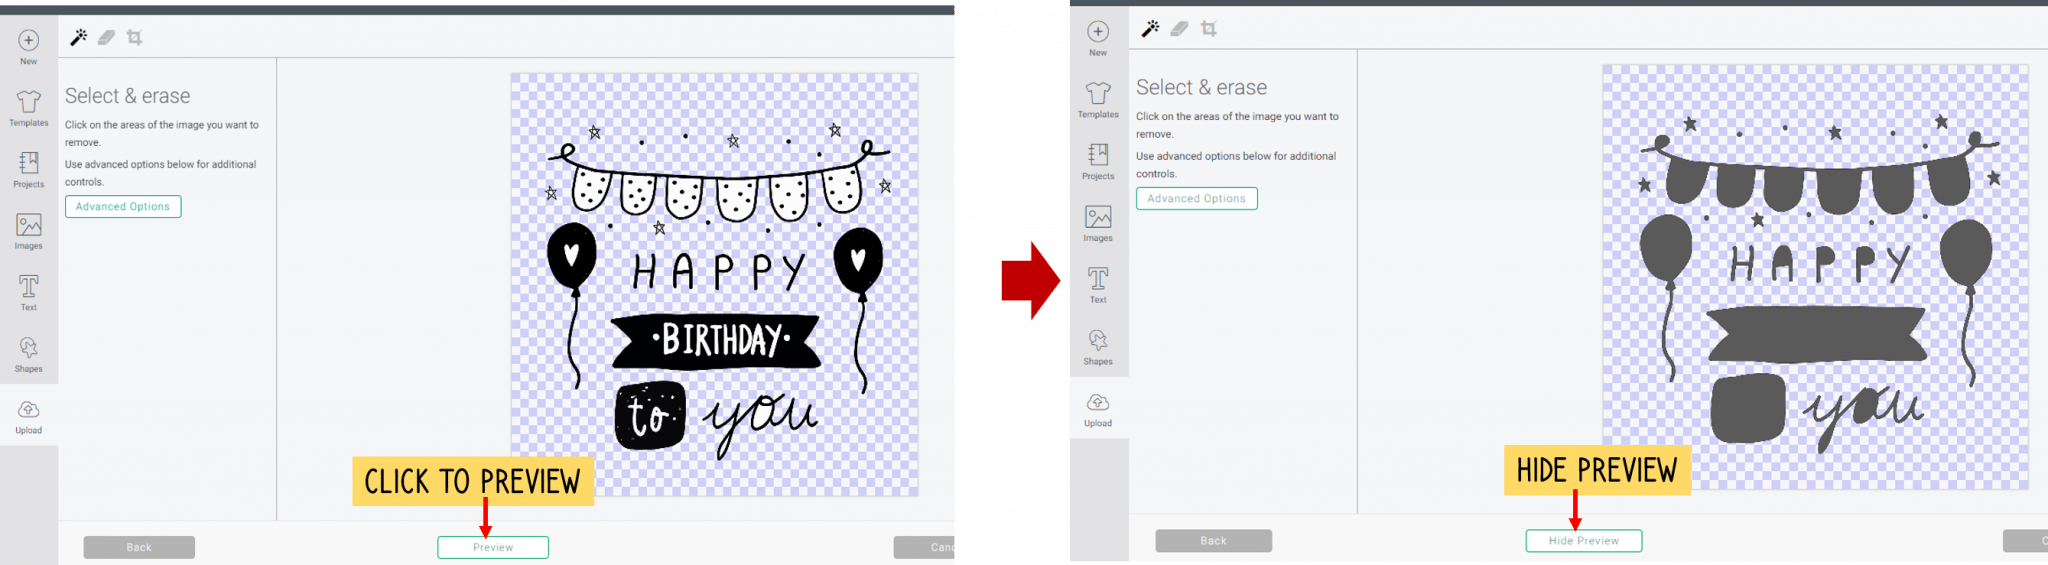
Task: Click Advanced Options in the right screenshot
Action: [1197, 198]
